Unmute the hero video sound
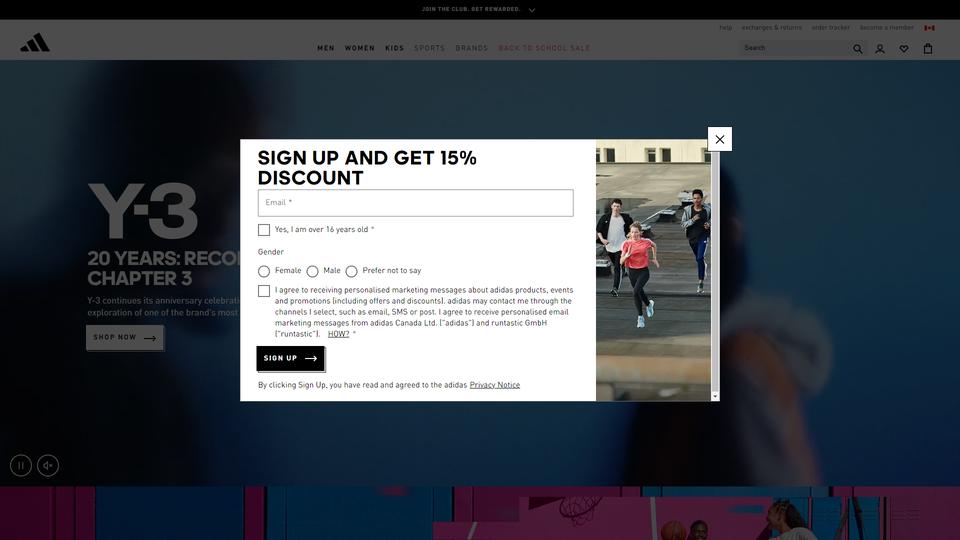 click(x=48, y=465)
